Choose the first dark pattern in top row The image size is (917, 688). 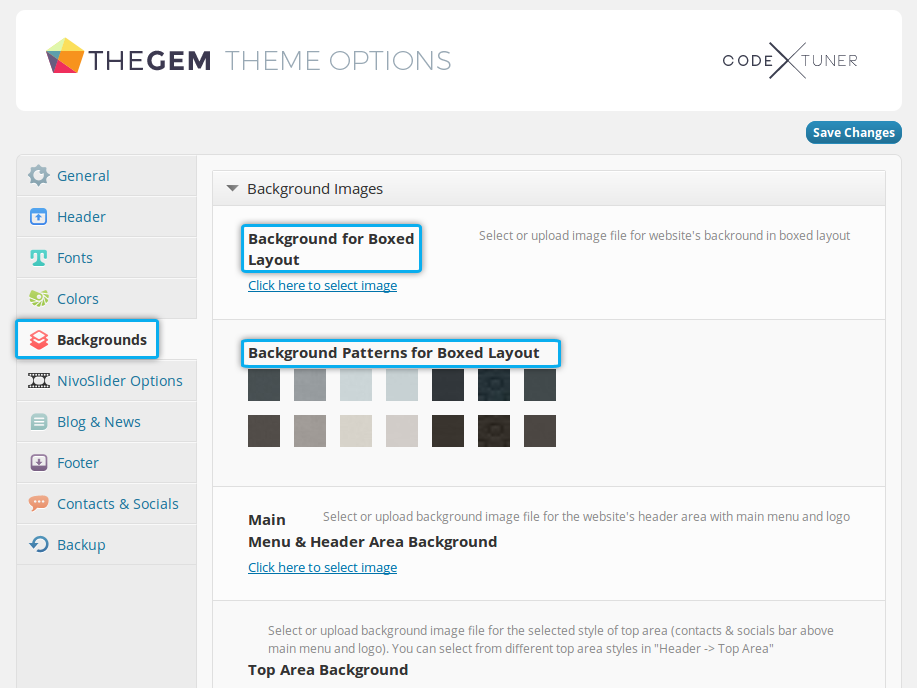click(264, 385)
